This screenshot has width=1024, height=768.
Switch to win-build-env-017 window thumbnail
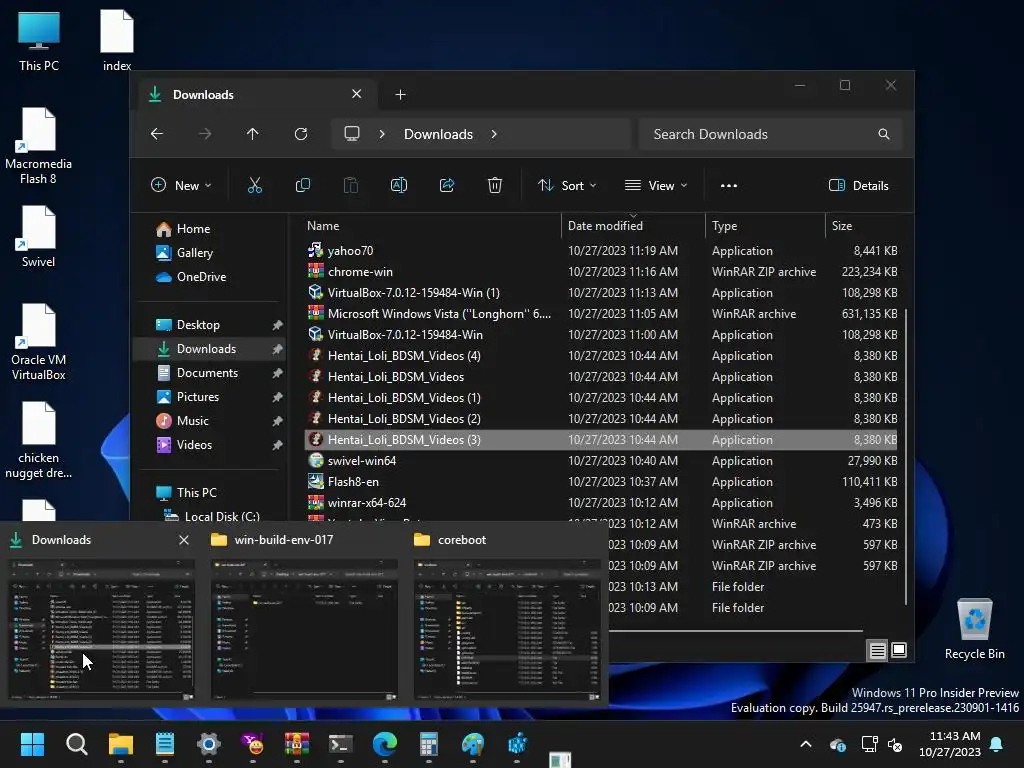tap(304, 629)
